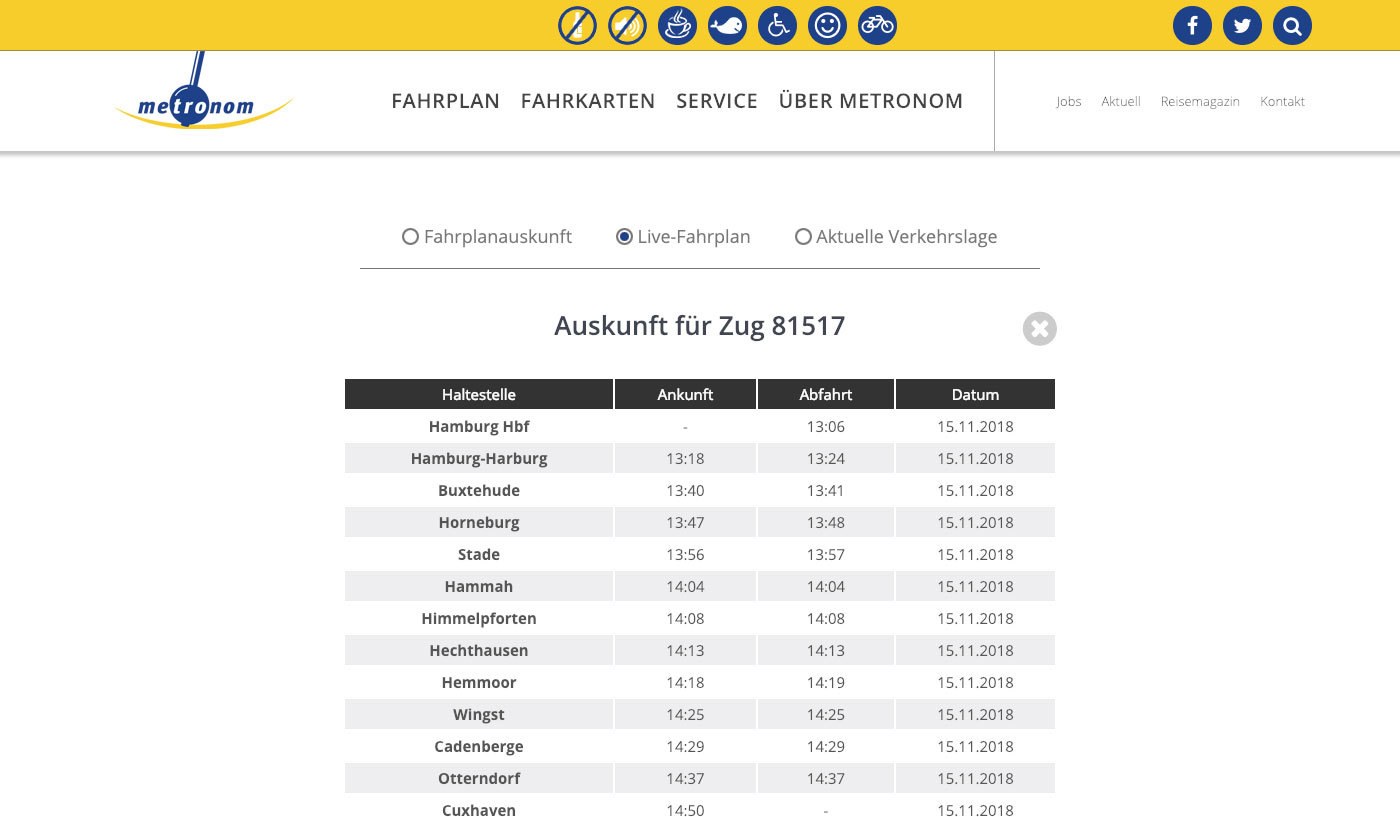The width and height of the screenshot is (1400, 817).
Task: Go to the Reisemagazin link
Action: pyautogui.click(x=1200, y=101)
